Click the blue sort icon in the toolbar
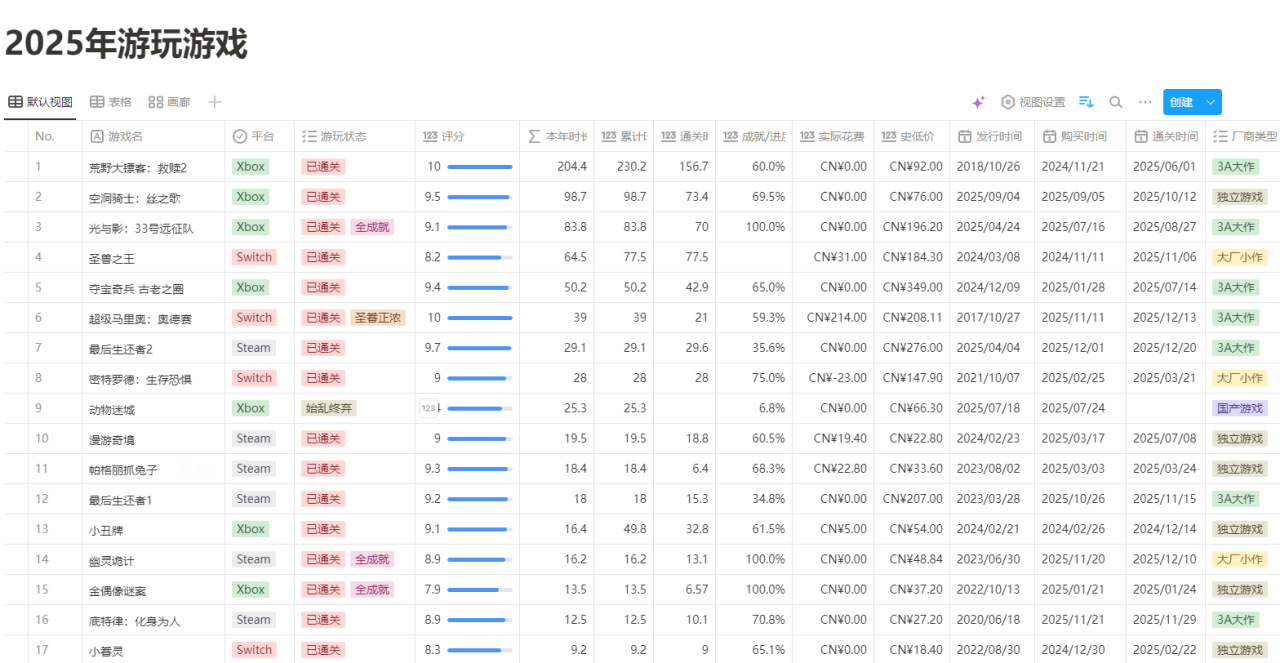 click(x=1087, y=102)
